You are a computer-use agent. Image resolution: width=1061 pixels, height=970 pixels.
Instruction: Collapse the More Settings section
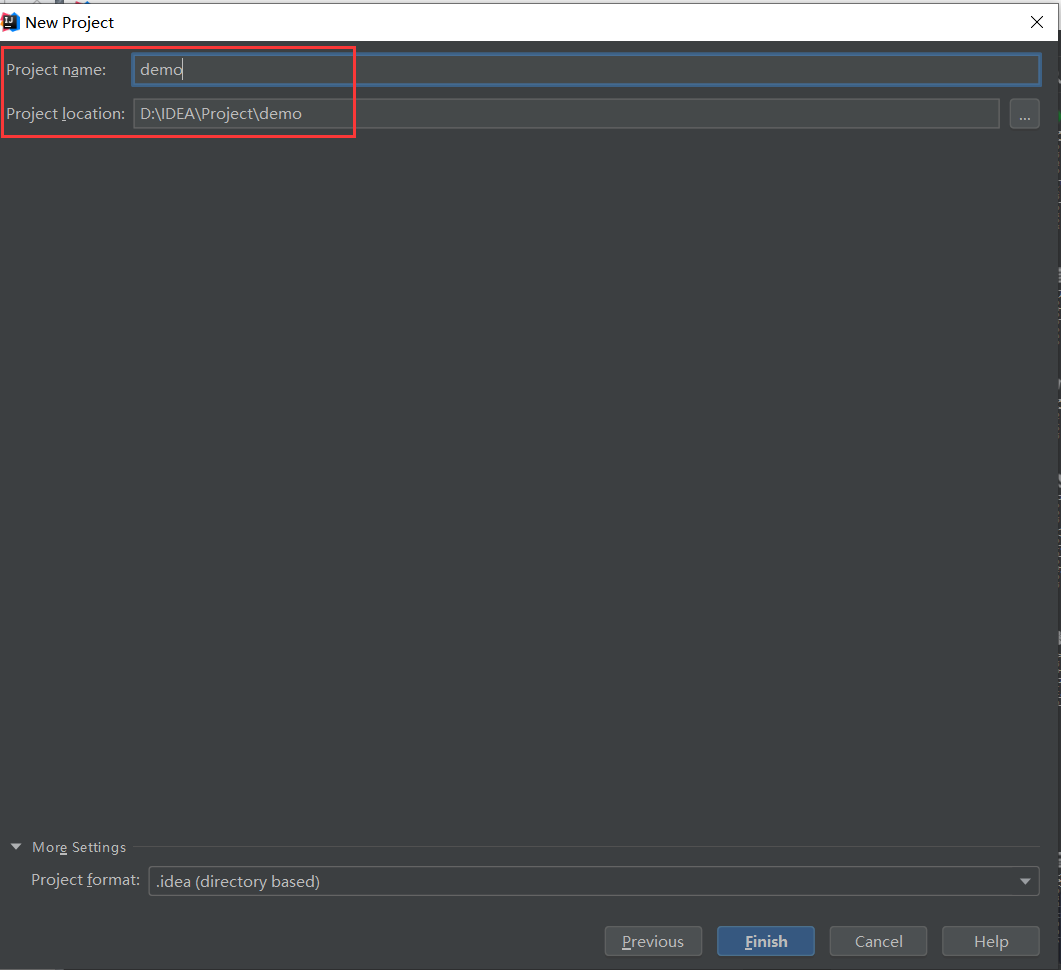tap(16, 847)
